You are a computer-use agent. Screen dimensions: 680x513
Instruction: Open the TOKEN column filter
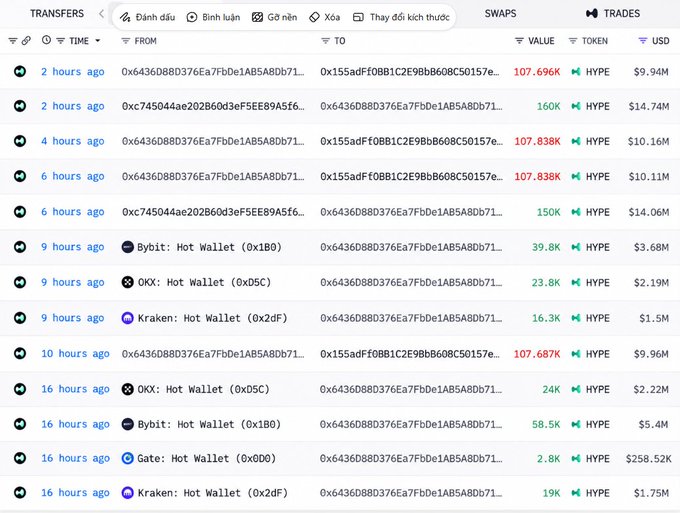coord(573,41)
